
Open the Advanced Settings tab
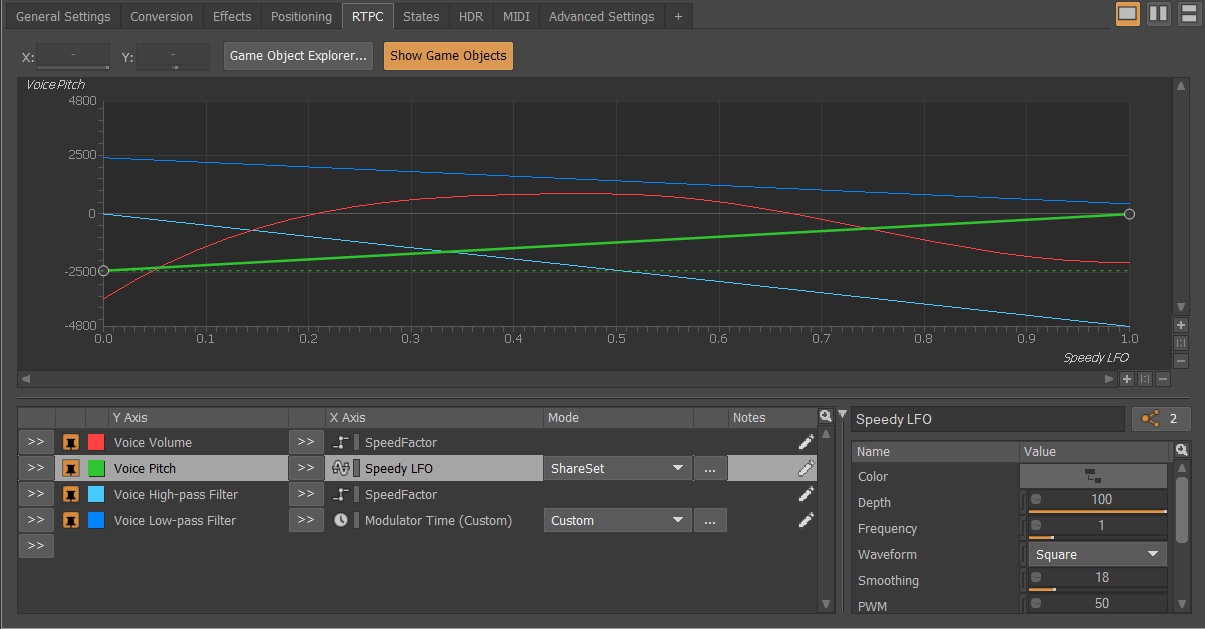point(601,16)
